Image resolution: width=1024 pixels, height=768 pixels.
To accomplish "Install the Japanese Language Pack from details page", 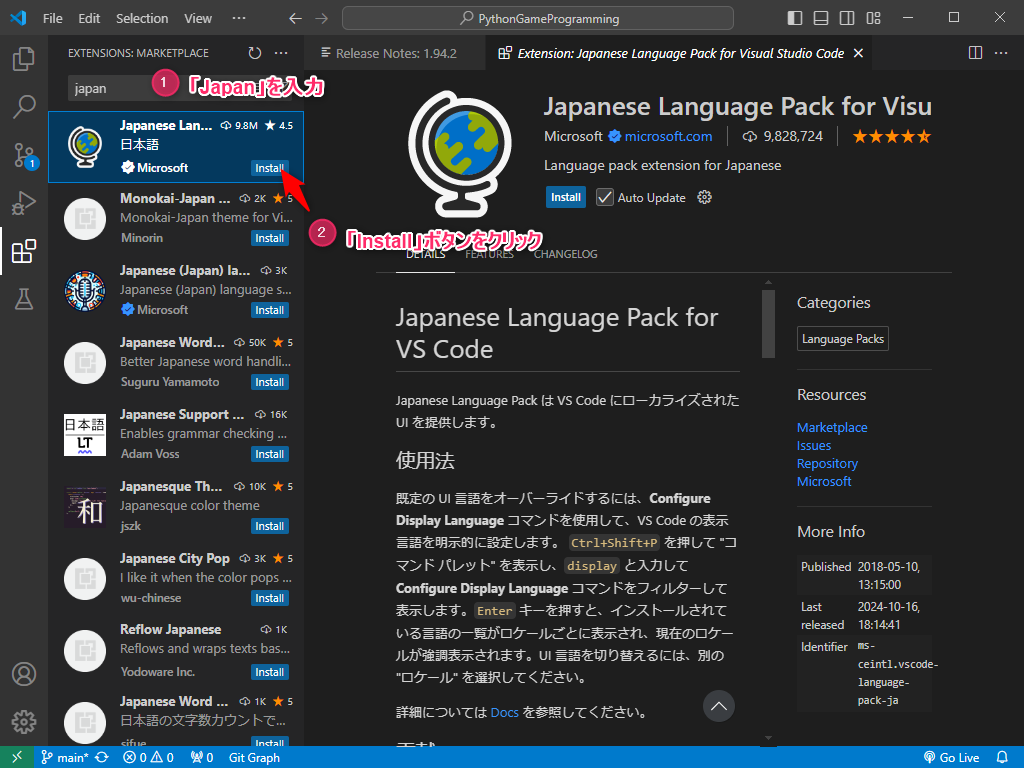I will coord(566,197).
